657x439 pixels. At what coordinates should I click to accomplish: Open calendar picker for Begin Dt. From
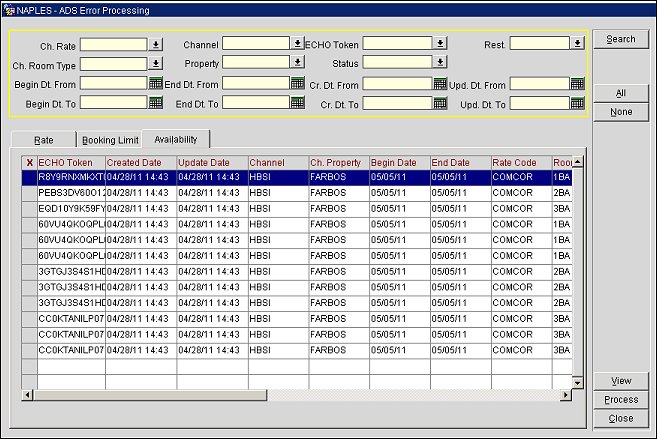(155, 84)
